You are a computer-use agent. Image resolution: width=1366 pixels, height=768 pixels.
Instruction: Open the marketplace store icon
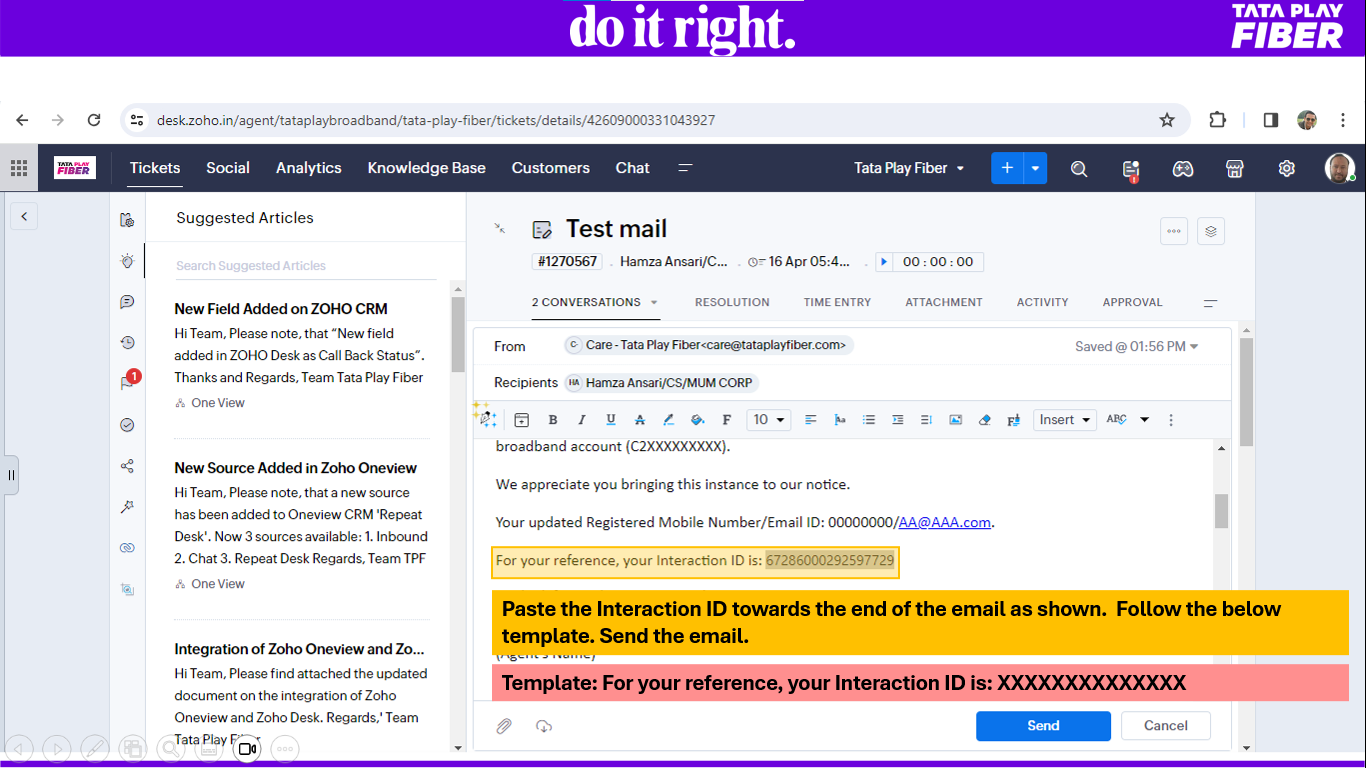[x=1235, y=169]
